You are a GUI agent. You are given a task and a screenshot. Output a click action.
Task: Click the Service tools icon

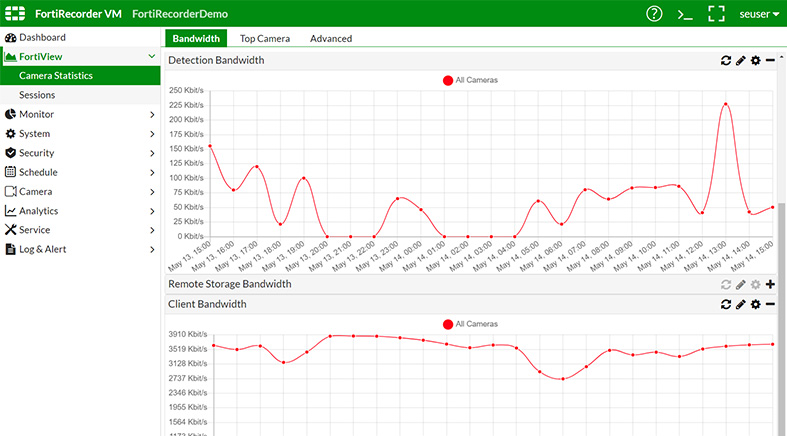(x=10, y=230)
